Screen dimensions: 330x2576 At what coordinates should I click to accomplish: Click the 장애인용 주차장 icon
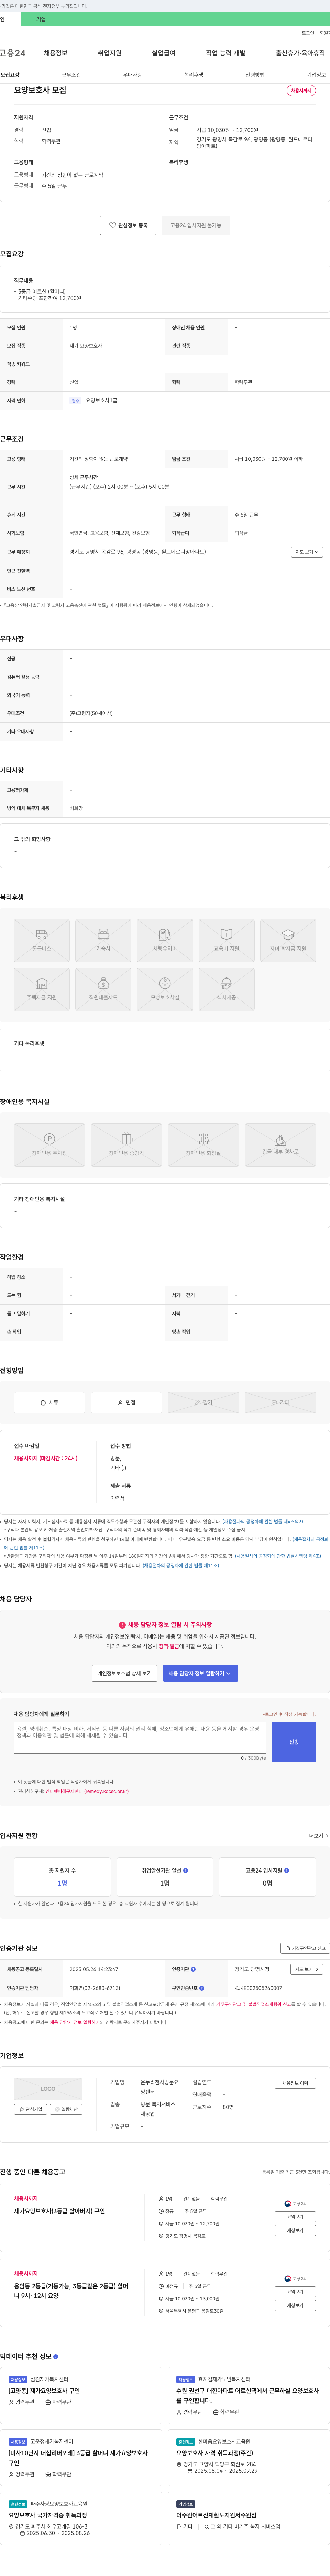pos(49,1145)
